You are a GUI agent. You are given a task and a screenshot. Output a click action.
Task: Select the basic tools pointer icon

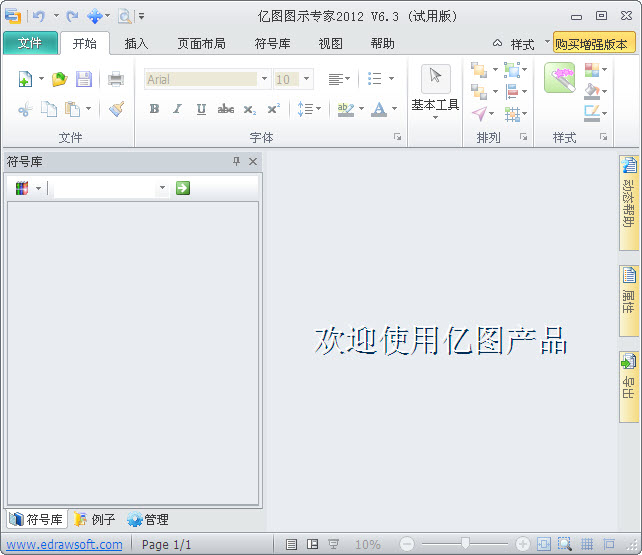(x=436, y=78)
